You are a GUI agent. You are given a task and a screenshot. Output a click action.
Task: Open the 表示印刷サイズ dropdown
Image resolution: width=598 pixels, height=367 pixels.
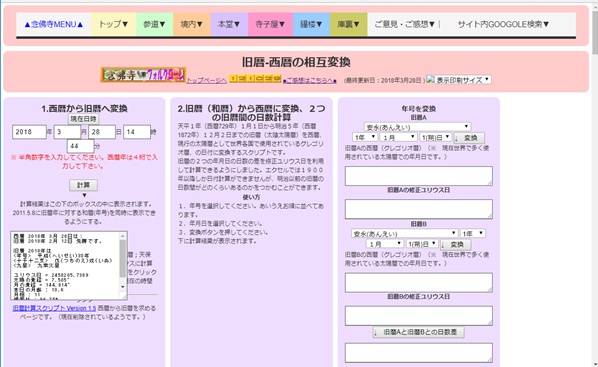pyautogui.click(x=463, y=80)
